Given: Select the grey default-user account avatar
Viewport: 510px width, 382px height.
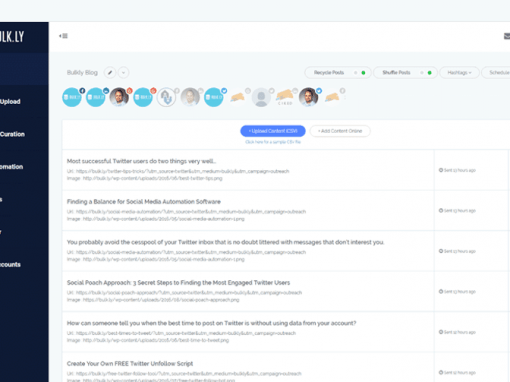Looking at the screenshot, I should click(x=261, y=97).
